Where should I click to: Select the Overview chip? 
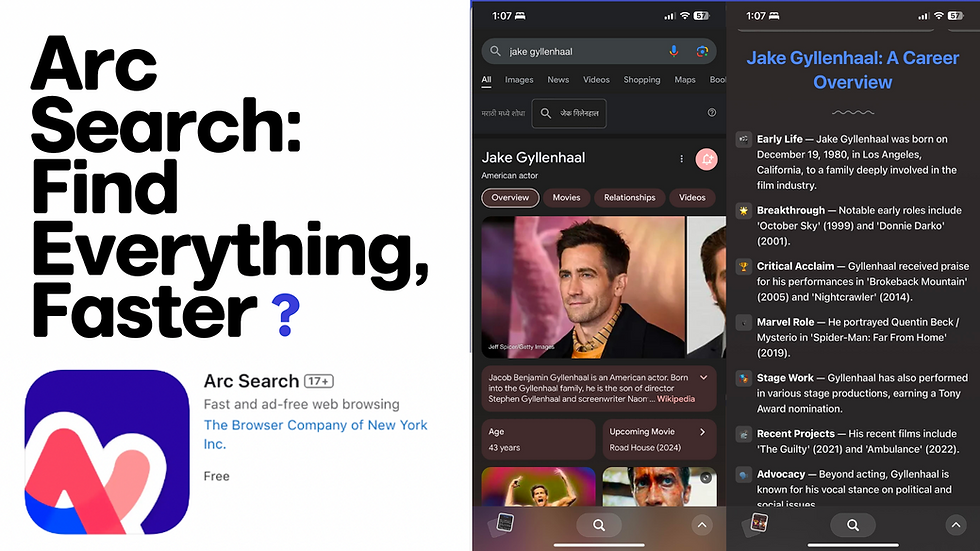coord(510,197)
